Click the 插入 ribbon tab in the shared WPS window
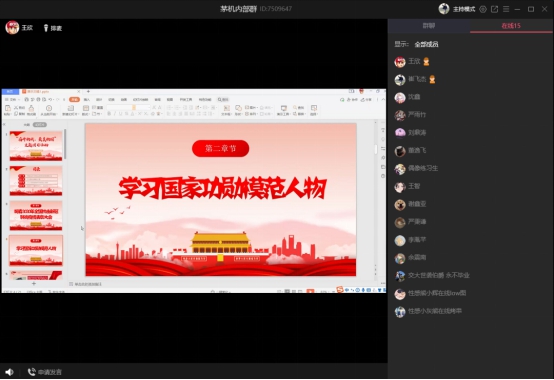Viewport: 554px width, 380px height. 87,100
